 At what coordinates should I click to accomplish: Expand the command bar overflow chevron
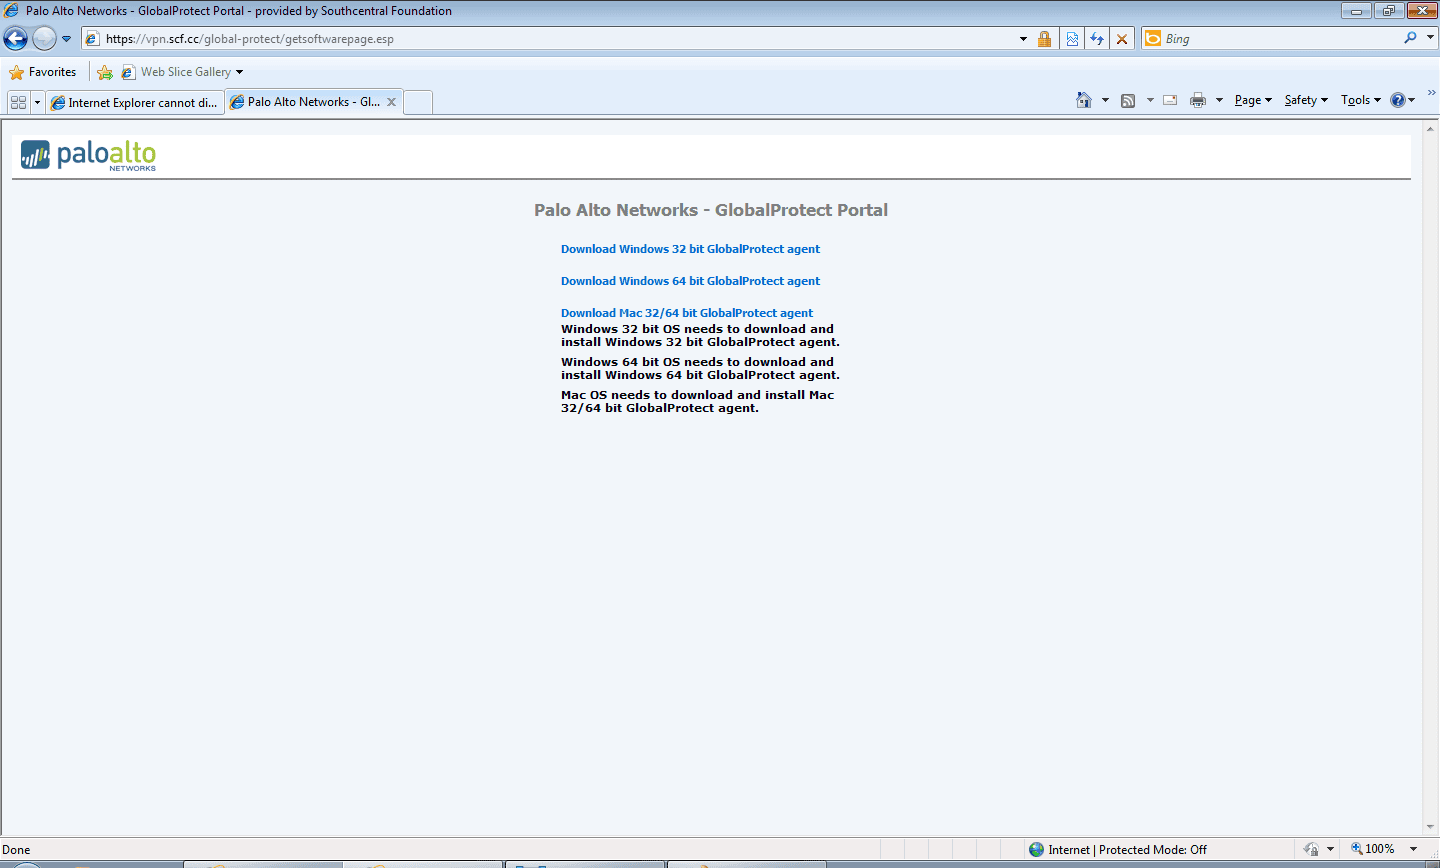tap(1431, 92)
